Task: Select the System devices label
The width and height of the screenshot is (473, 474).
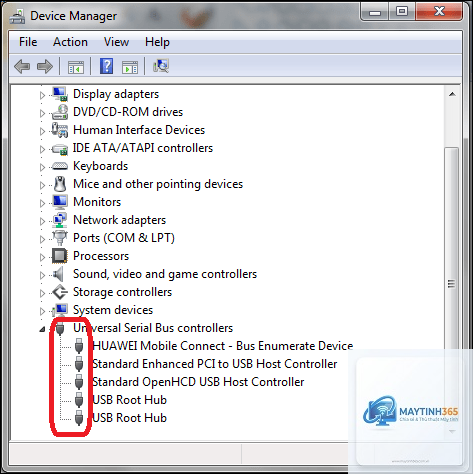Action: pos(113,310)
